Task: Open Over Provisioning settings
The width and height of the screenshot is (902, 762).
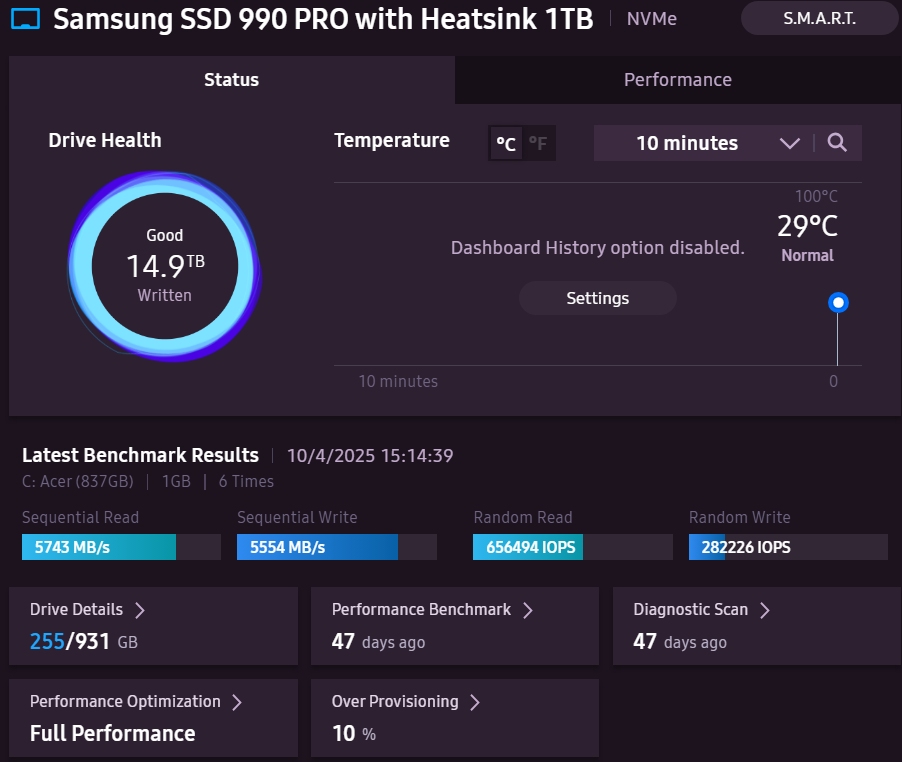Action: click(454, 718)
